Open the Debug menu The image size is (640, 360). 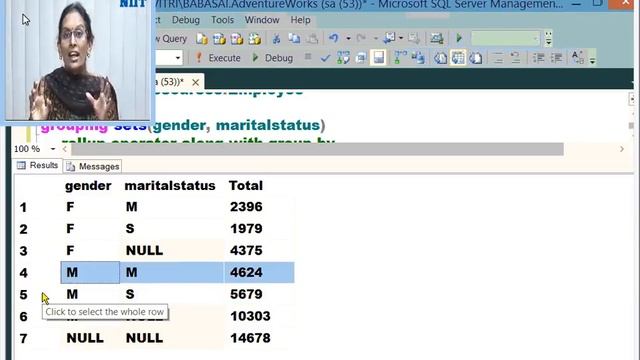click(x=186, y=20)
